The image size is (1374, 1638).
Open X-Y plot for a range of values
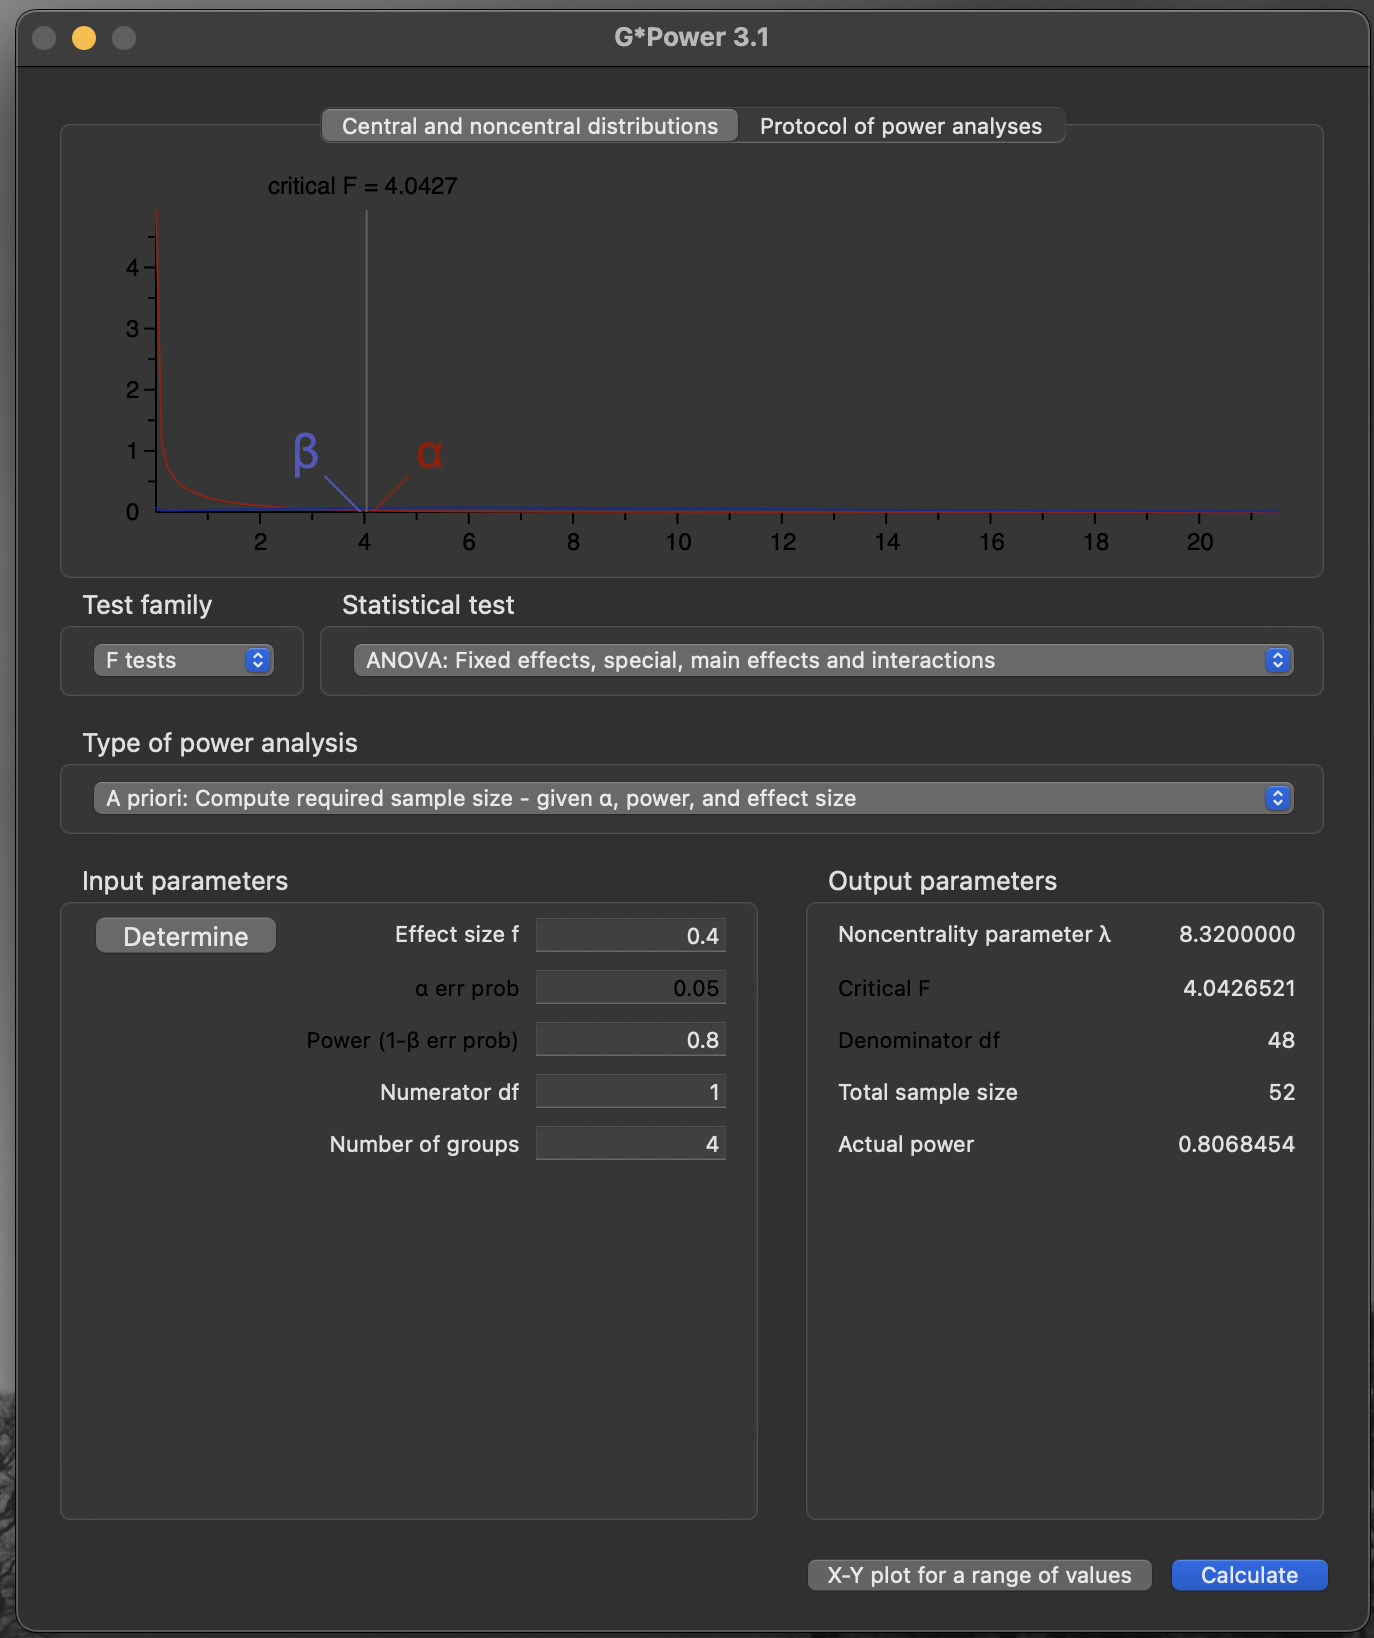click(979, 1575)
